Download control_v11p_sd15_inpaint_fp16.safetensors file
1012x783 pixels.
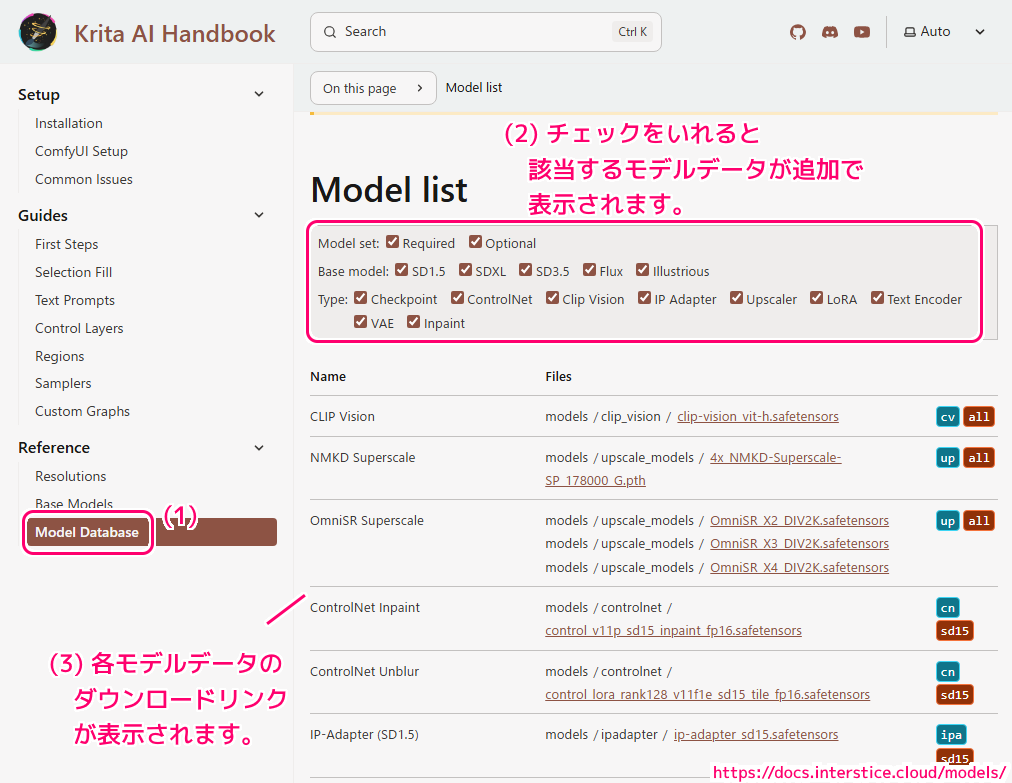[x=673, y=631]
